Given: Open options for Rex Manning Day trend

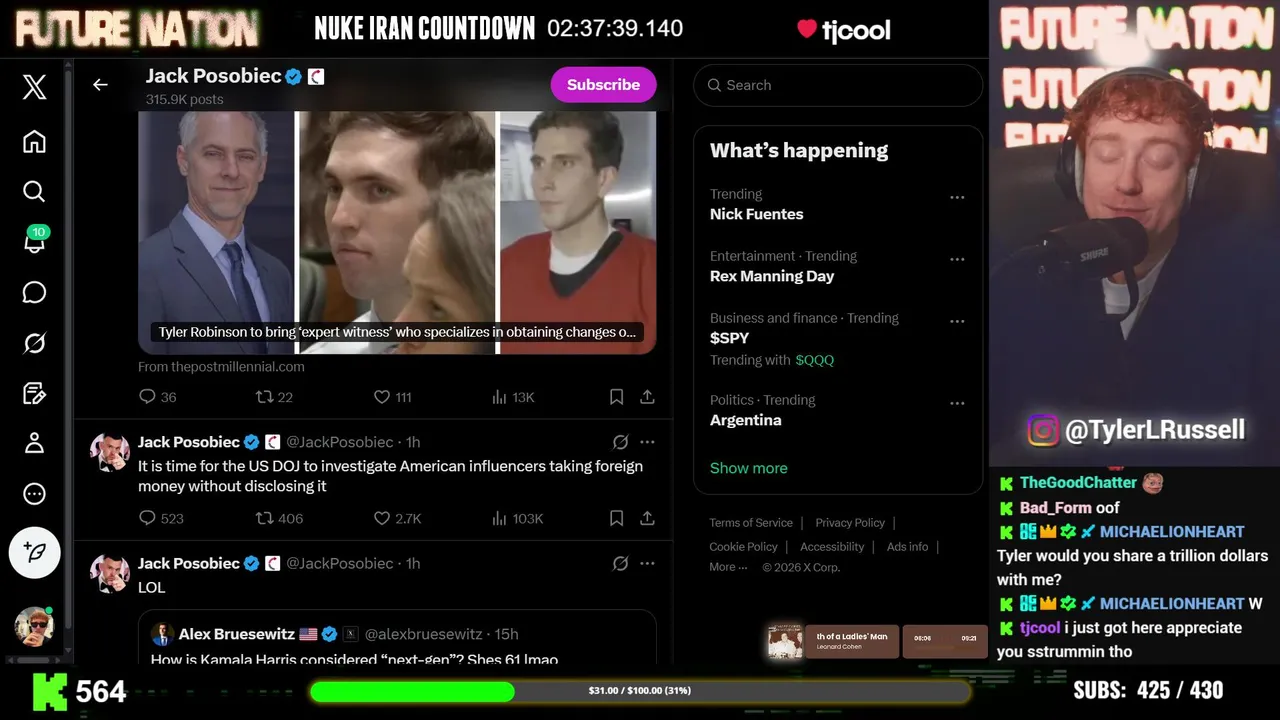Looking at the screenshot, I should click(957, 259).
